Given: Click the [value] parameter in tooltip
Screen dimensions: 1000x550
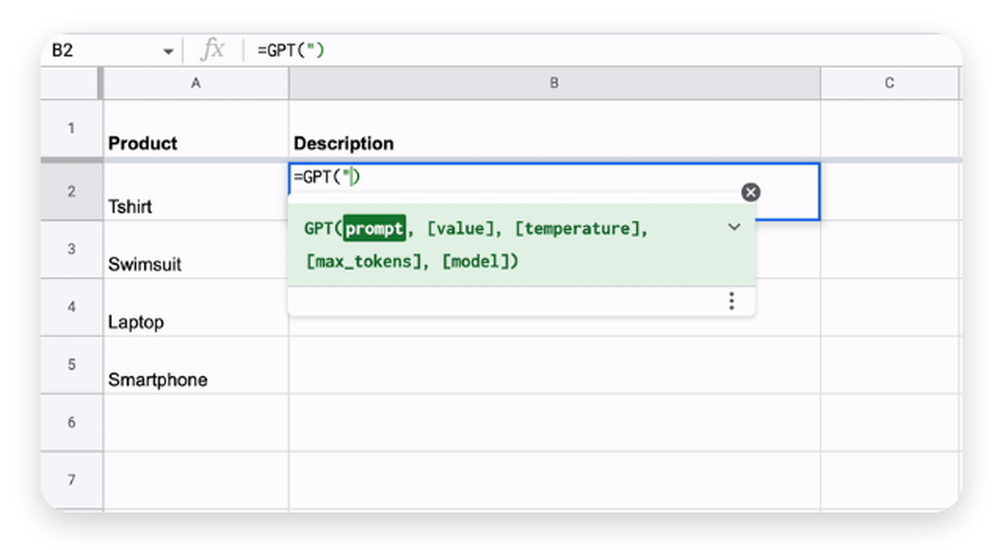Looking at the screenshot, I should click(460, 228).
